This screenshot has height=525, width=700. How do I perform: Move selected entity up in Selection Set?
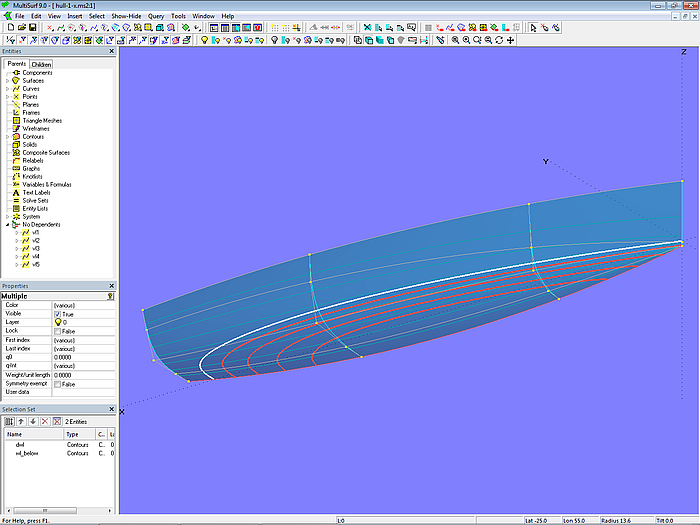[22, 421]
